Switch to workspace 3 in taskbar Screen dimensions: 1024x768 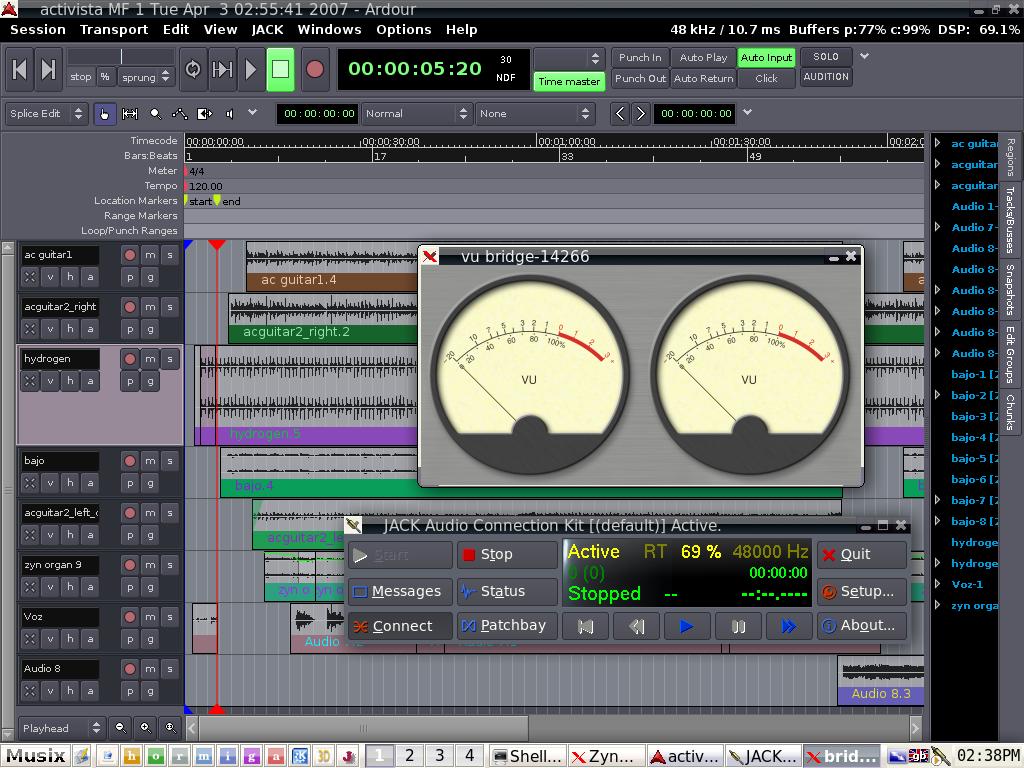tap(439, 756)
